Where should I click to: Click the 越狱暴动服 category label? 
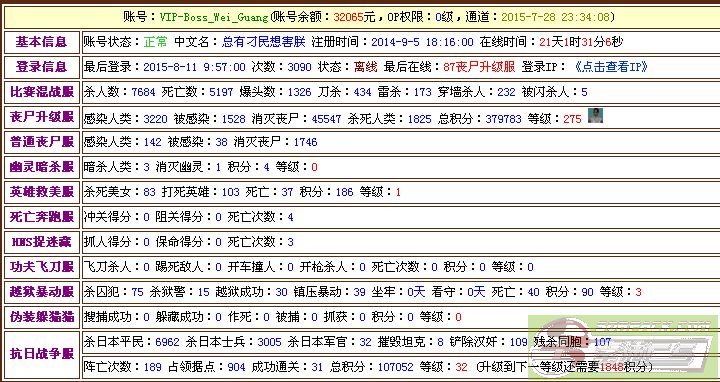point(42,292)
